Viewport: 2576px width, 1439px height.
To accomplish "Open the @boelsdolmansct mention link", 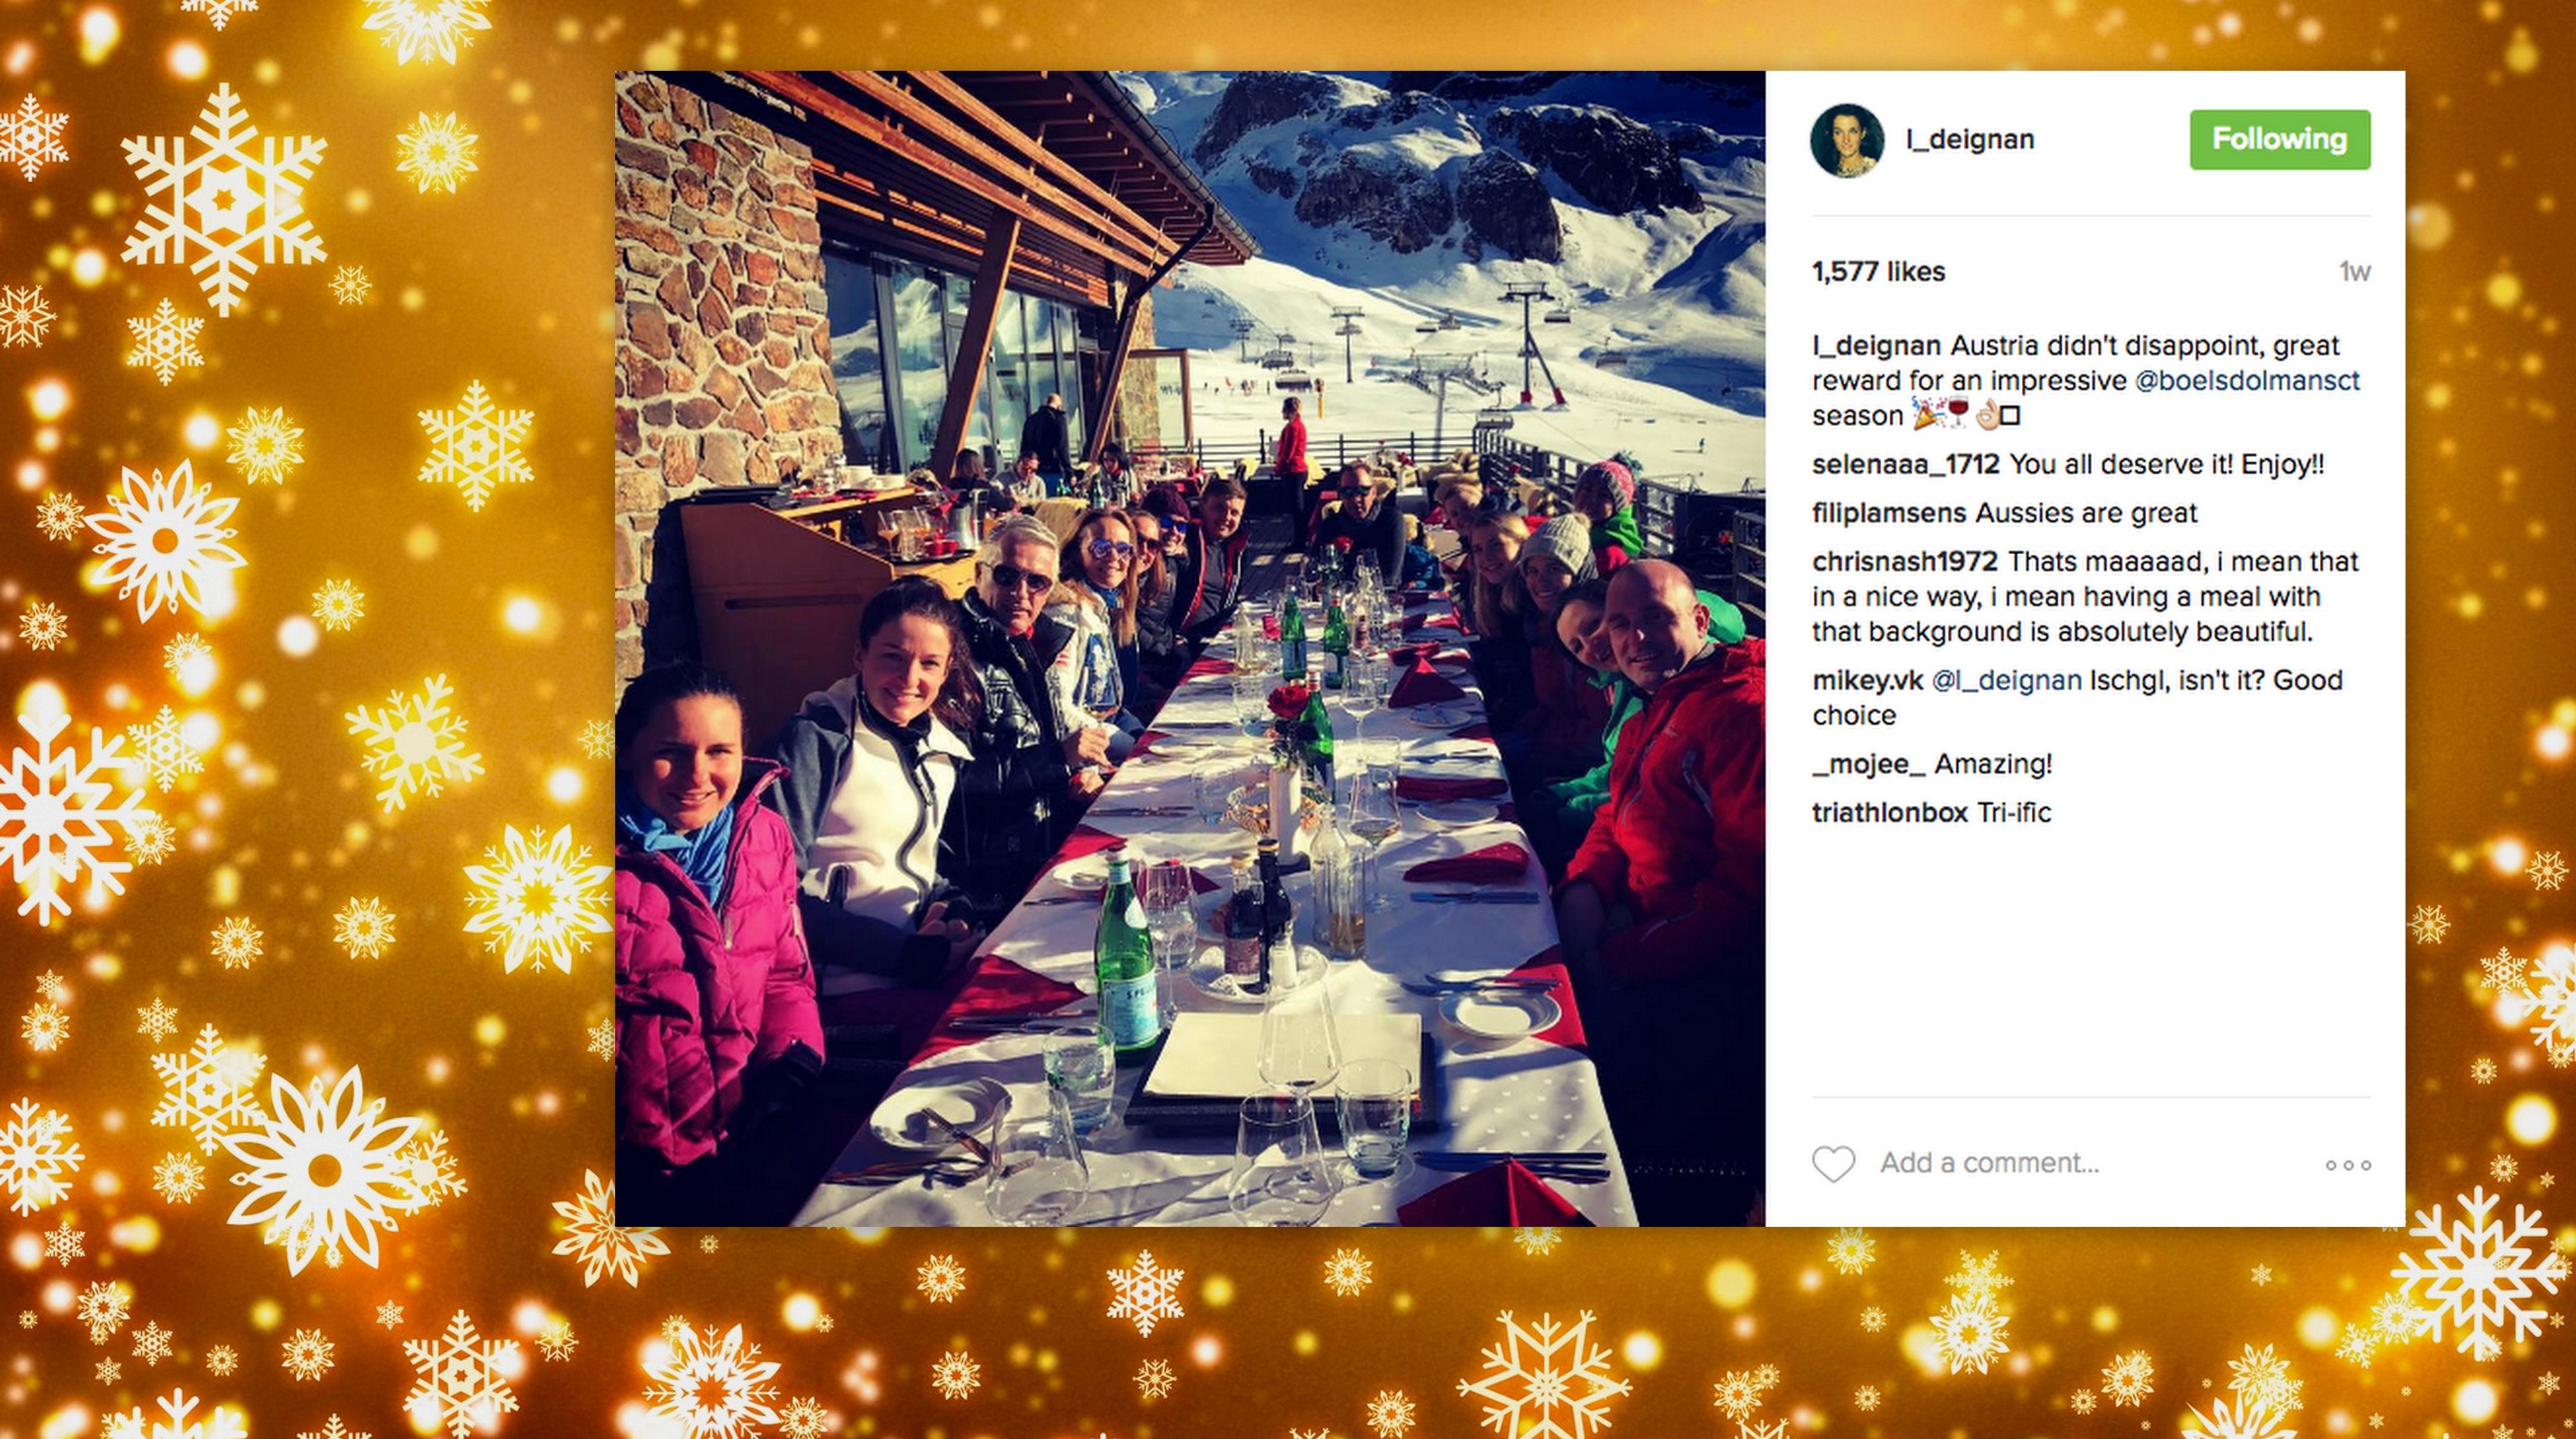I will tap(2246, 381).
